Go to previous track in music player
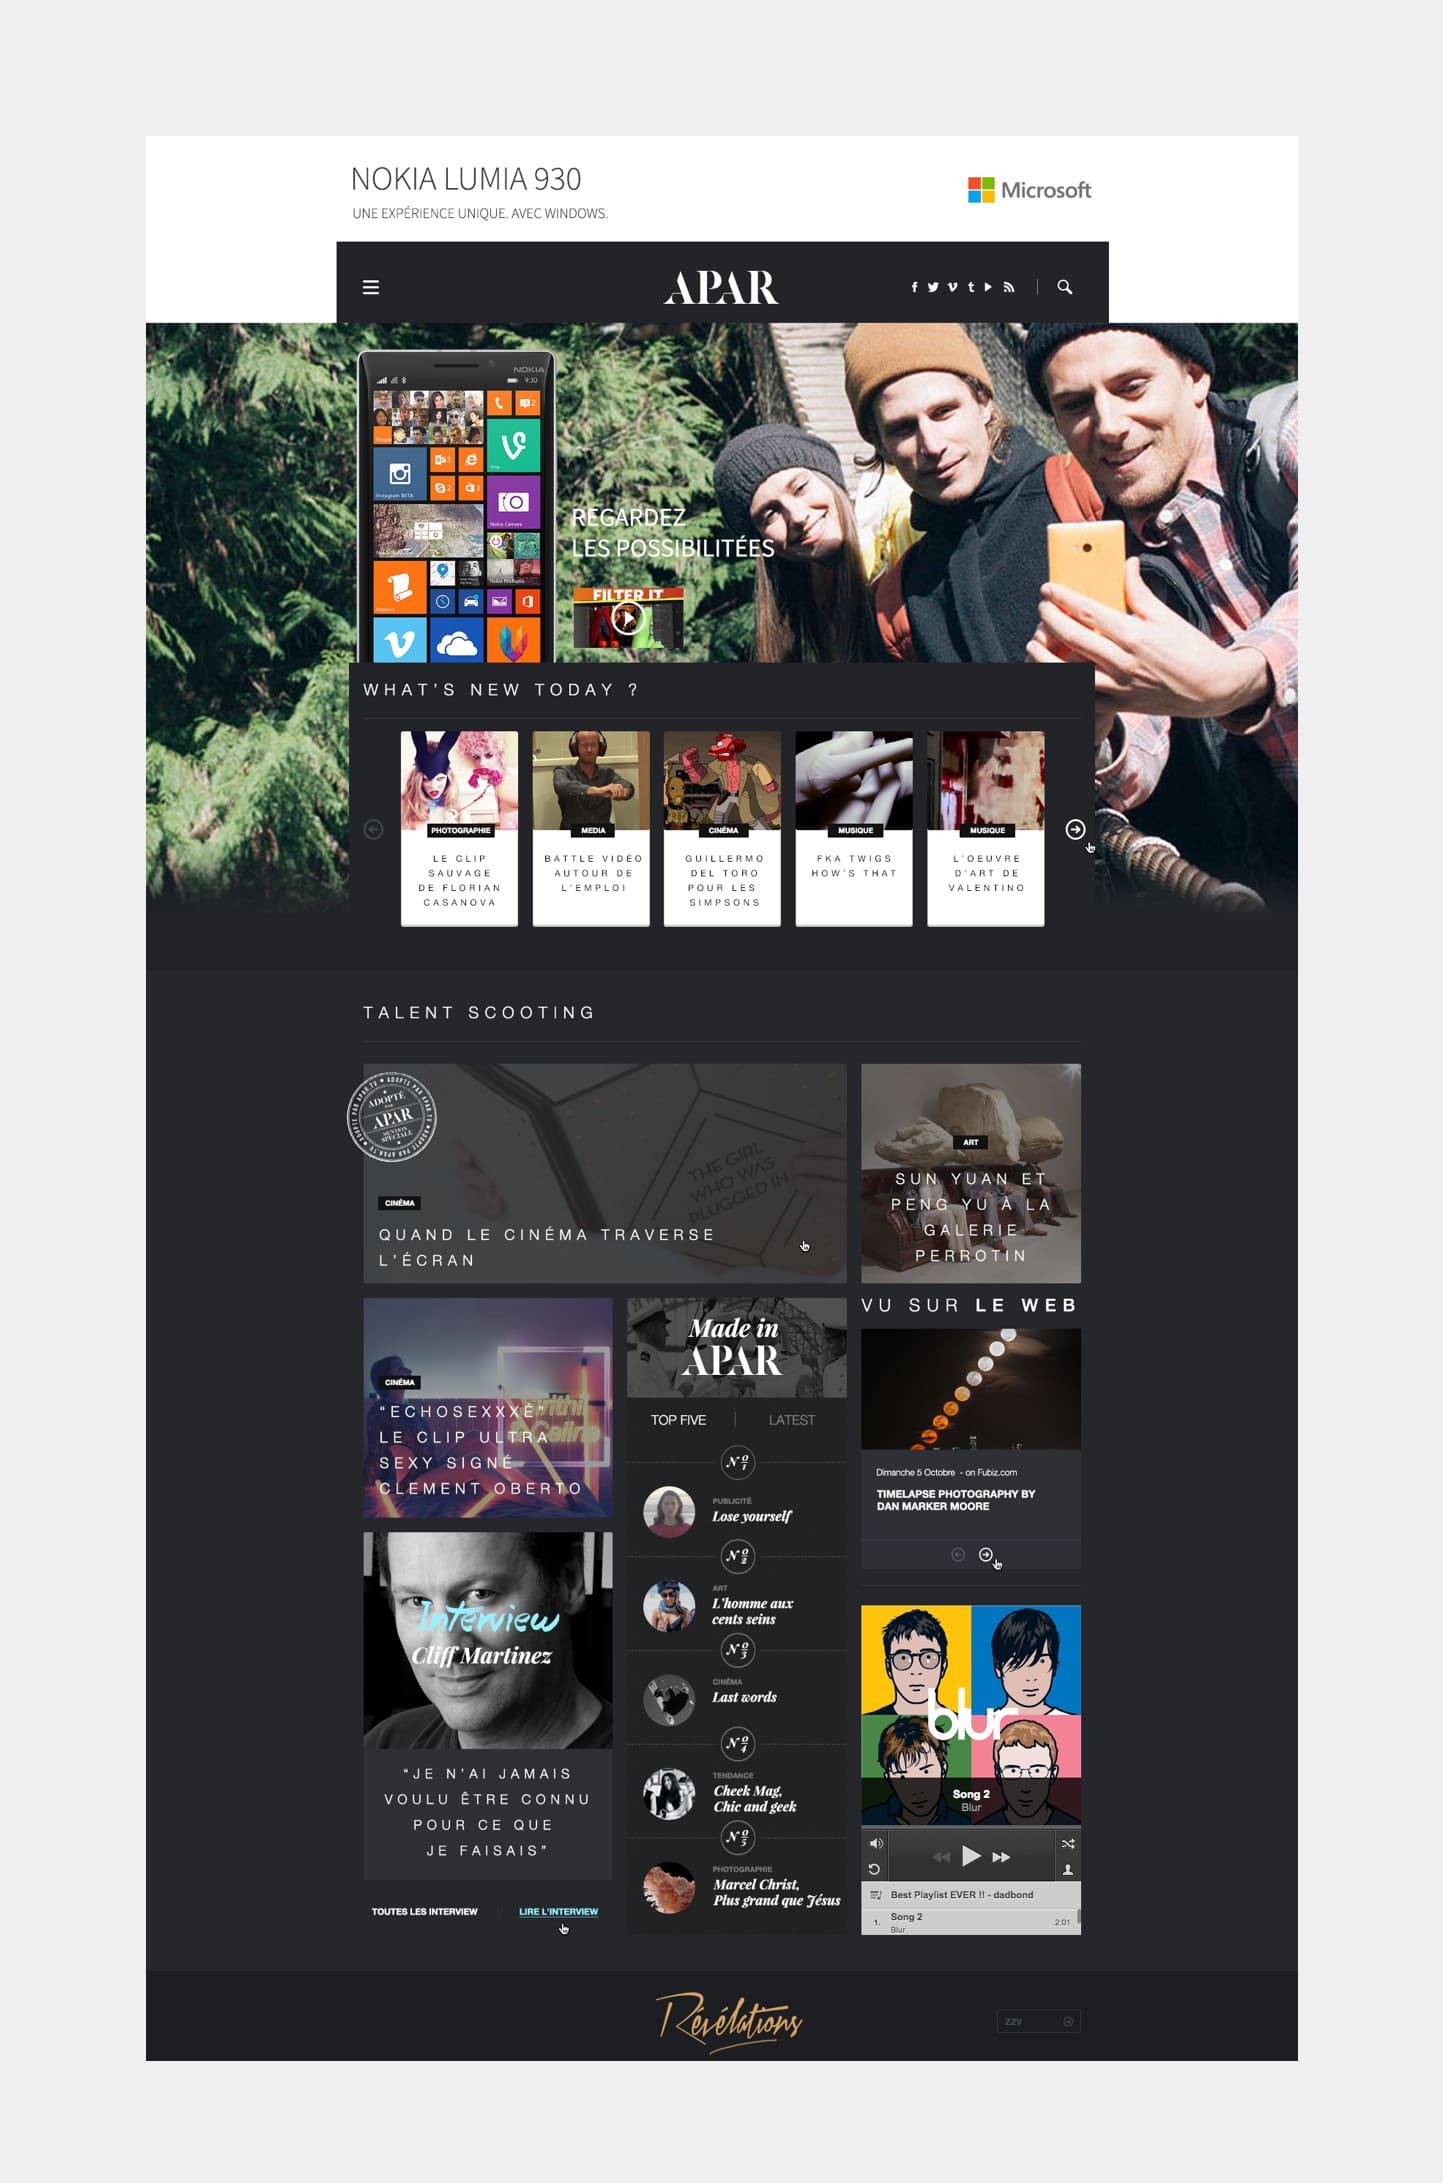This screenshot has height=2183, width=1443. (941, 1857)
